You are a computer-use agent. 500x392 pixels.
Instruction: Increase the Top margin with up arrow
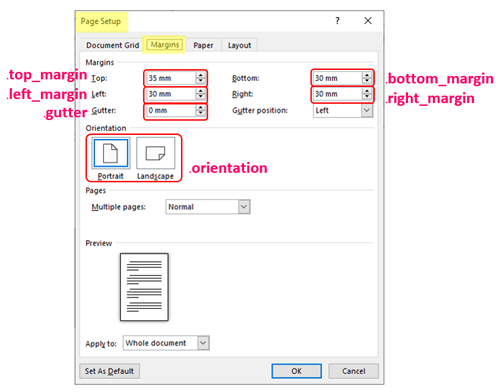click(x=200, y=75)
